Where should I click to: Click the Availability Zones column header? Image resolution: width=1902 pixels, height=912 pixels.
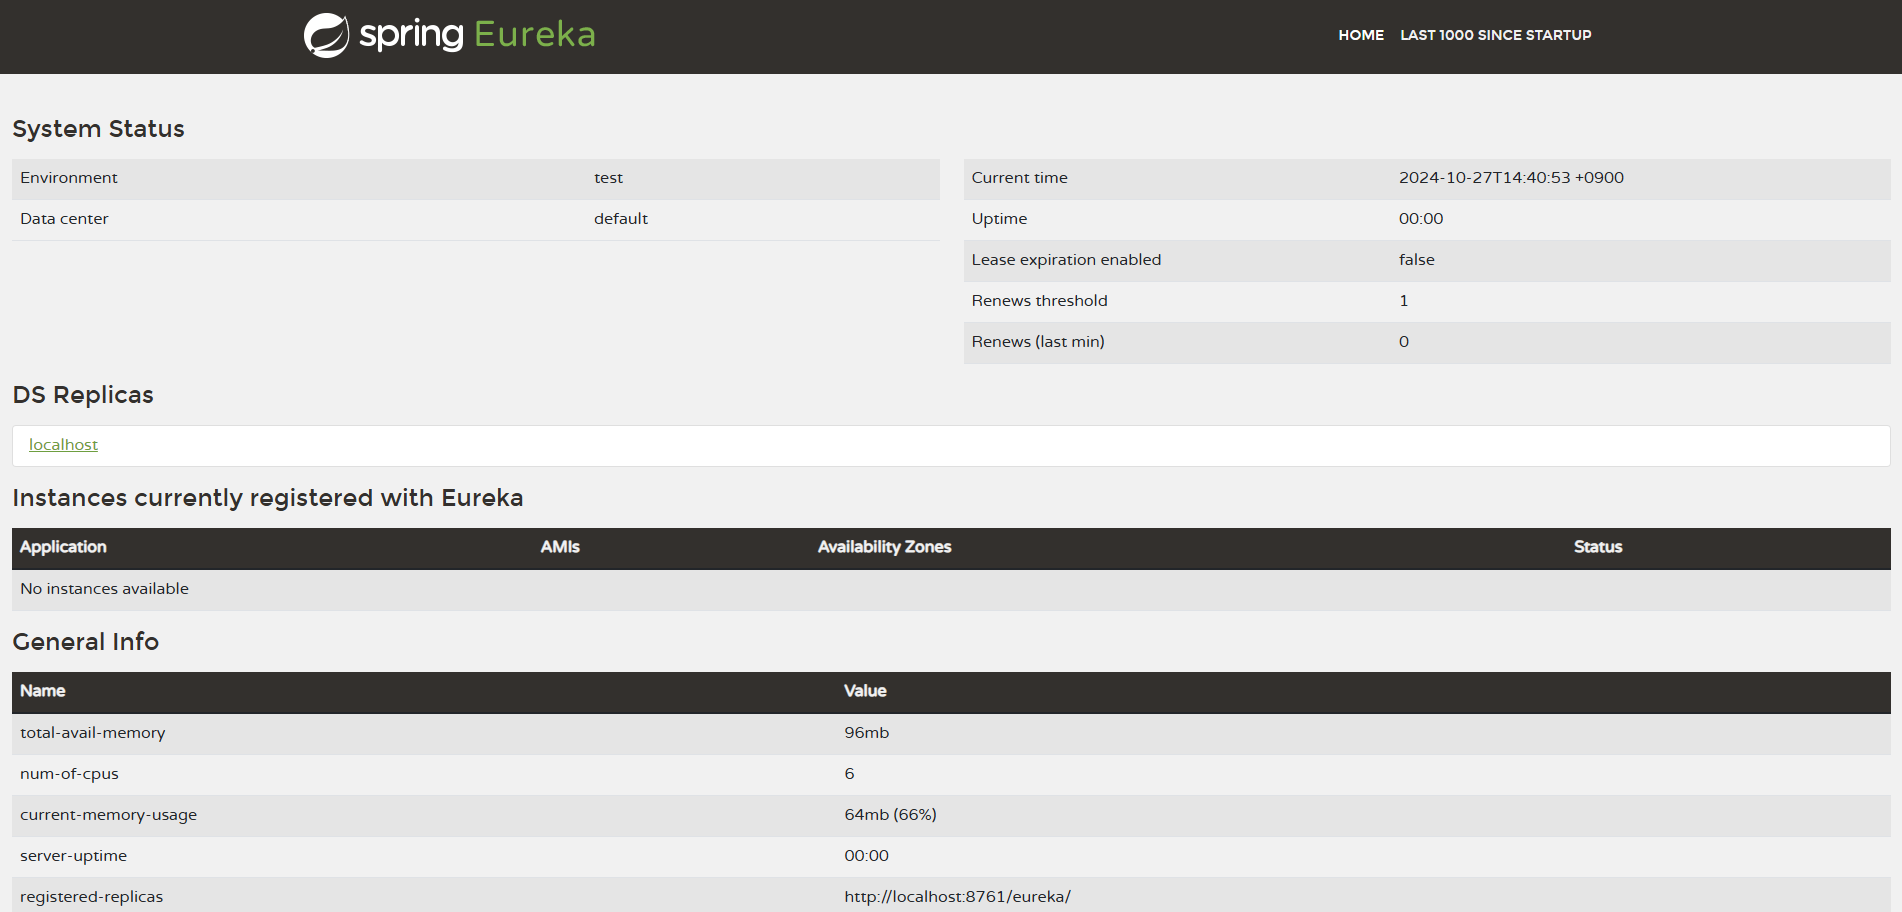click(x=884, y=547)
